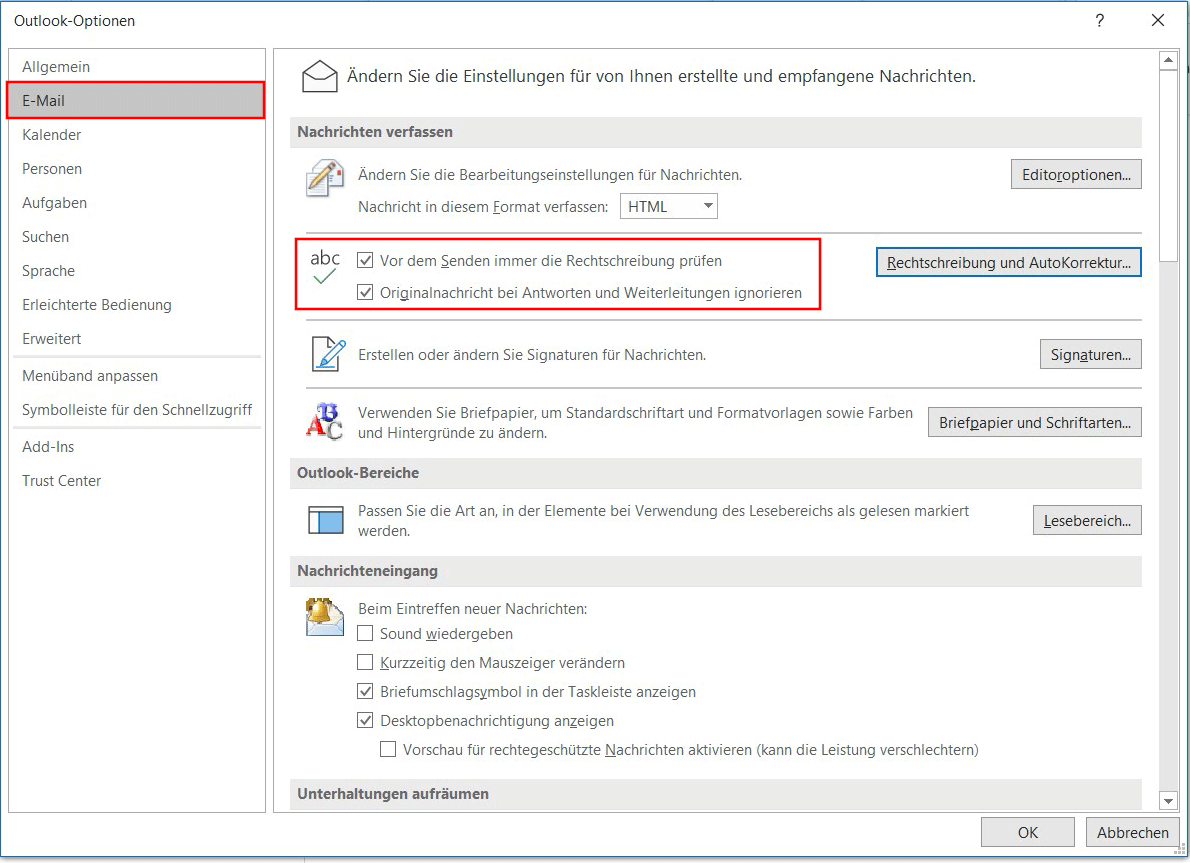Enable 'Vorschau für rechtegeschützte Nachrichten aktivieren'
The width and height of the screenshot is (1190, 863).
coord(388,749)
